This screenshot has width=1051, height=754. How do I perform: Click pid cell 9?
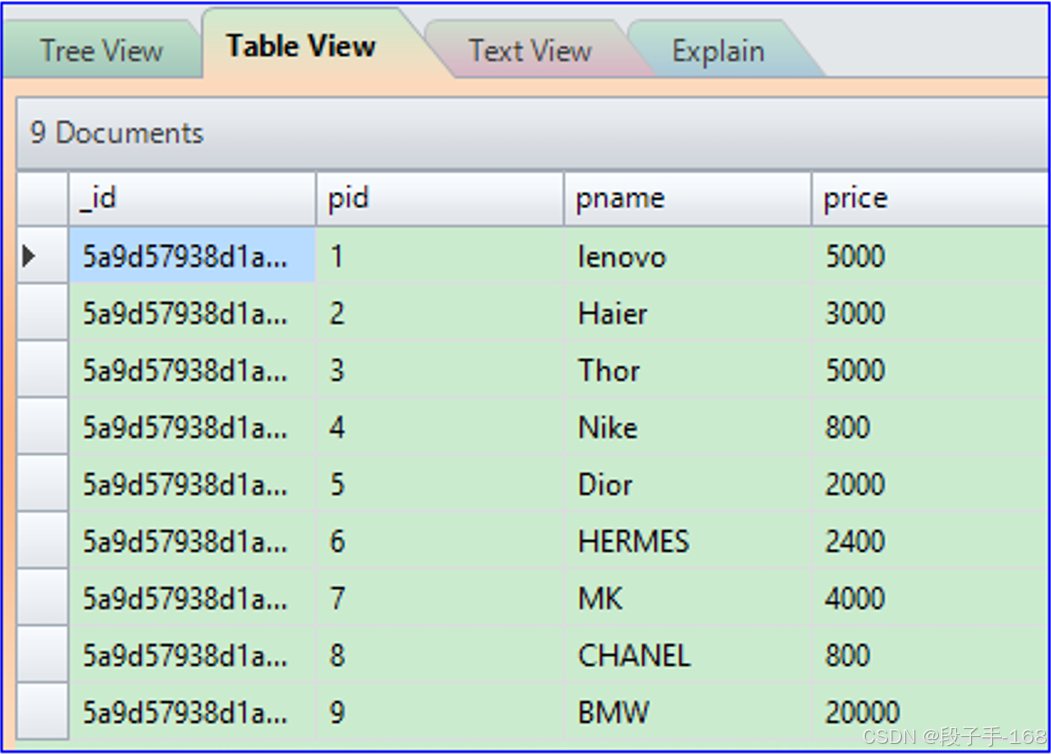point(440,711)
